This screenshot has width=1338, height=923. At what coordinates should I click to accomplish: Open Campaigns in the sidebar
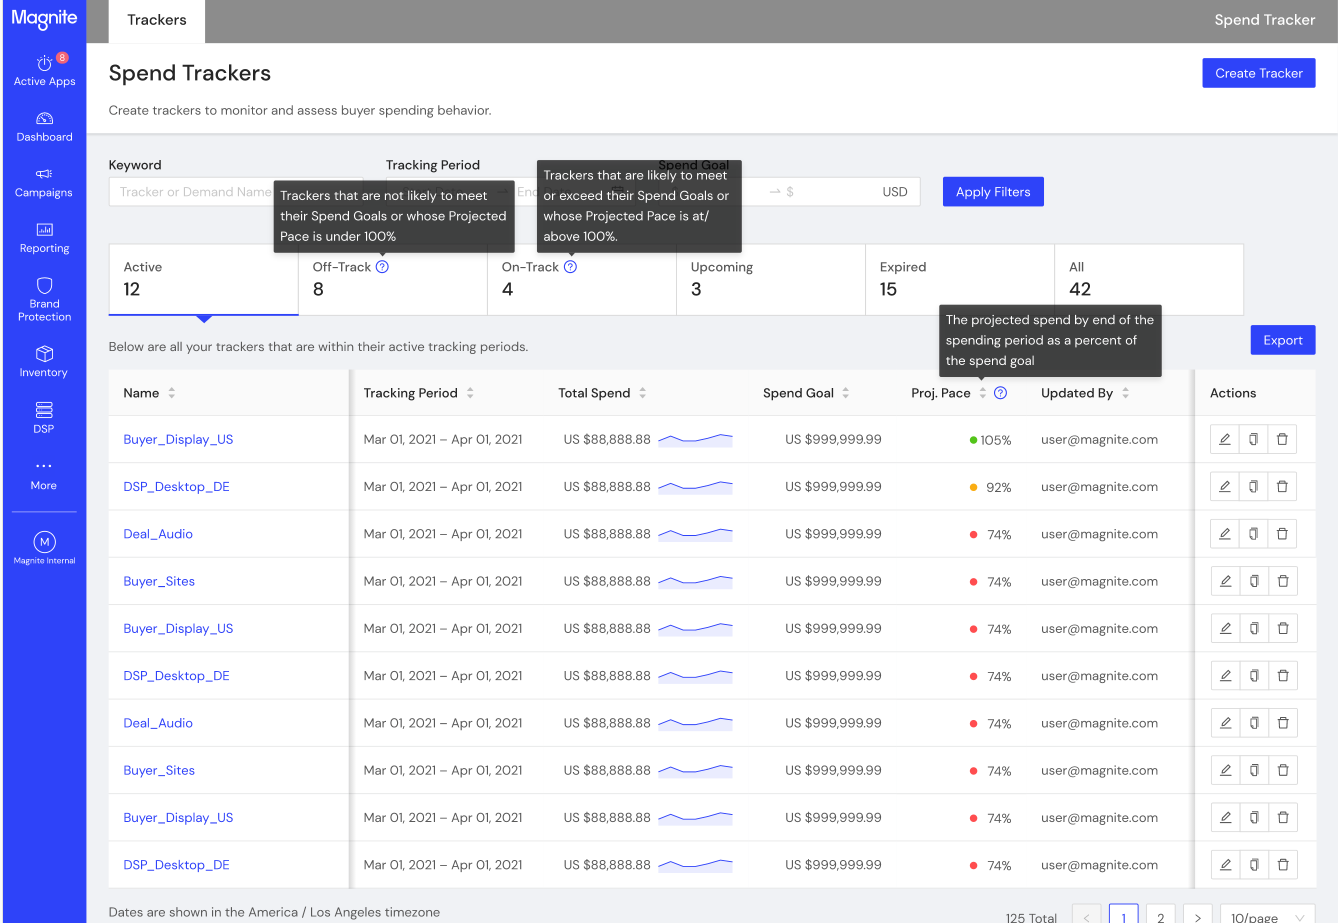(44, 183)
